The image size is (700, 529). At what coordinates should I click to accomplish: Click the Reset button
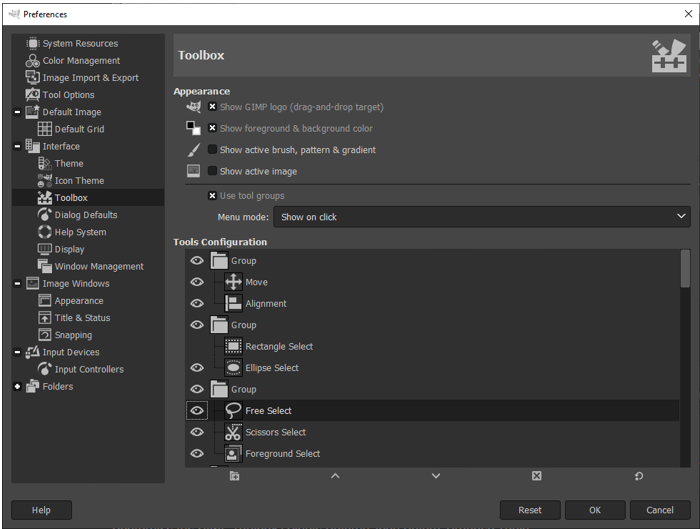[530, 510]
